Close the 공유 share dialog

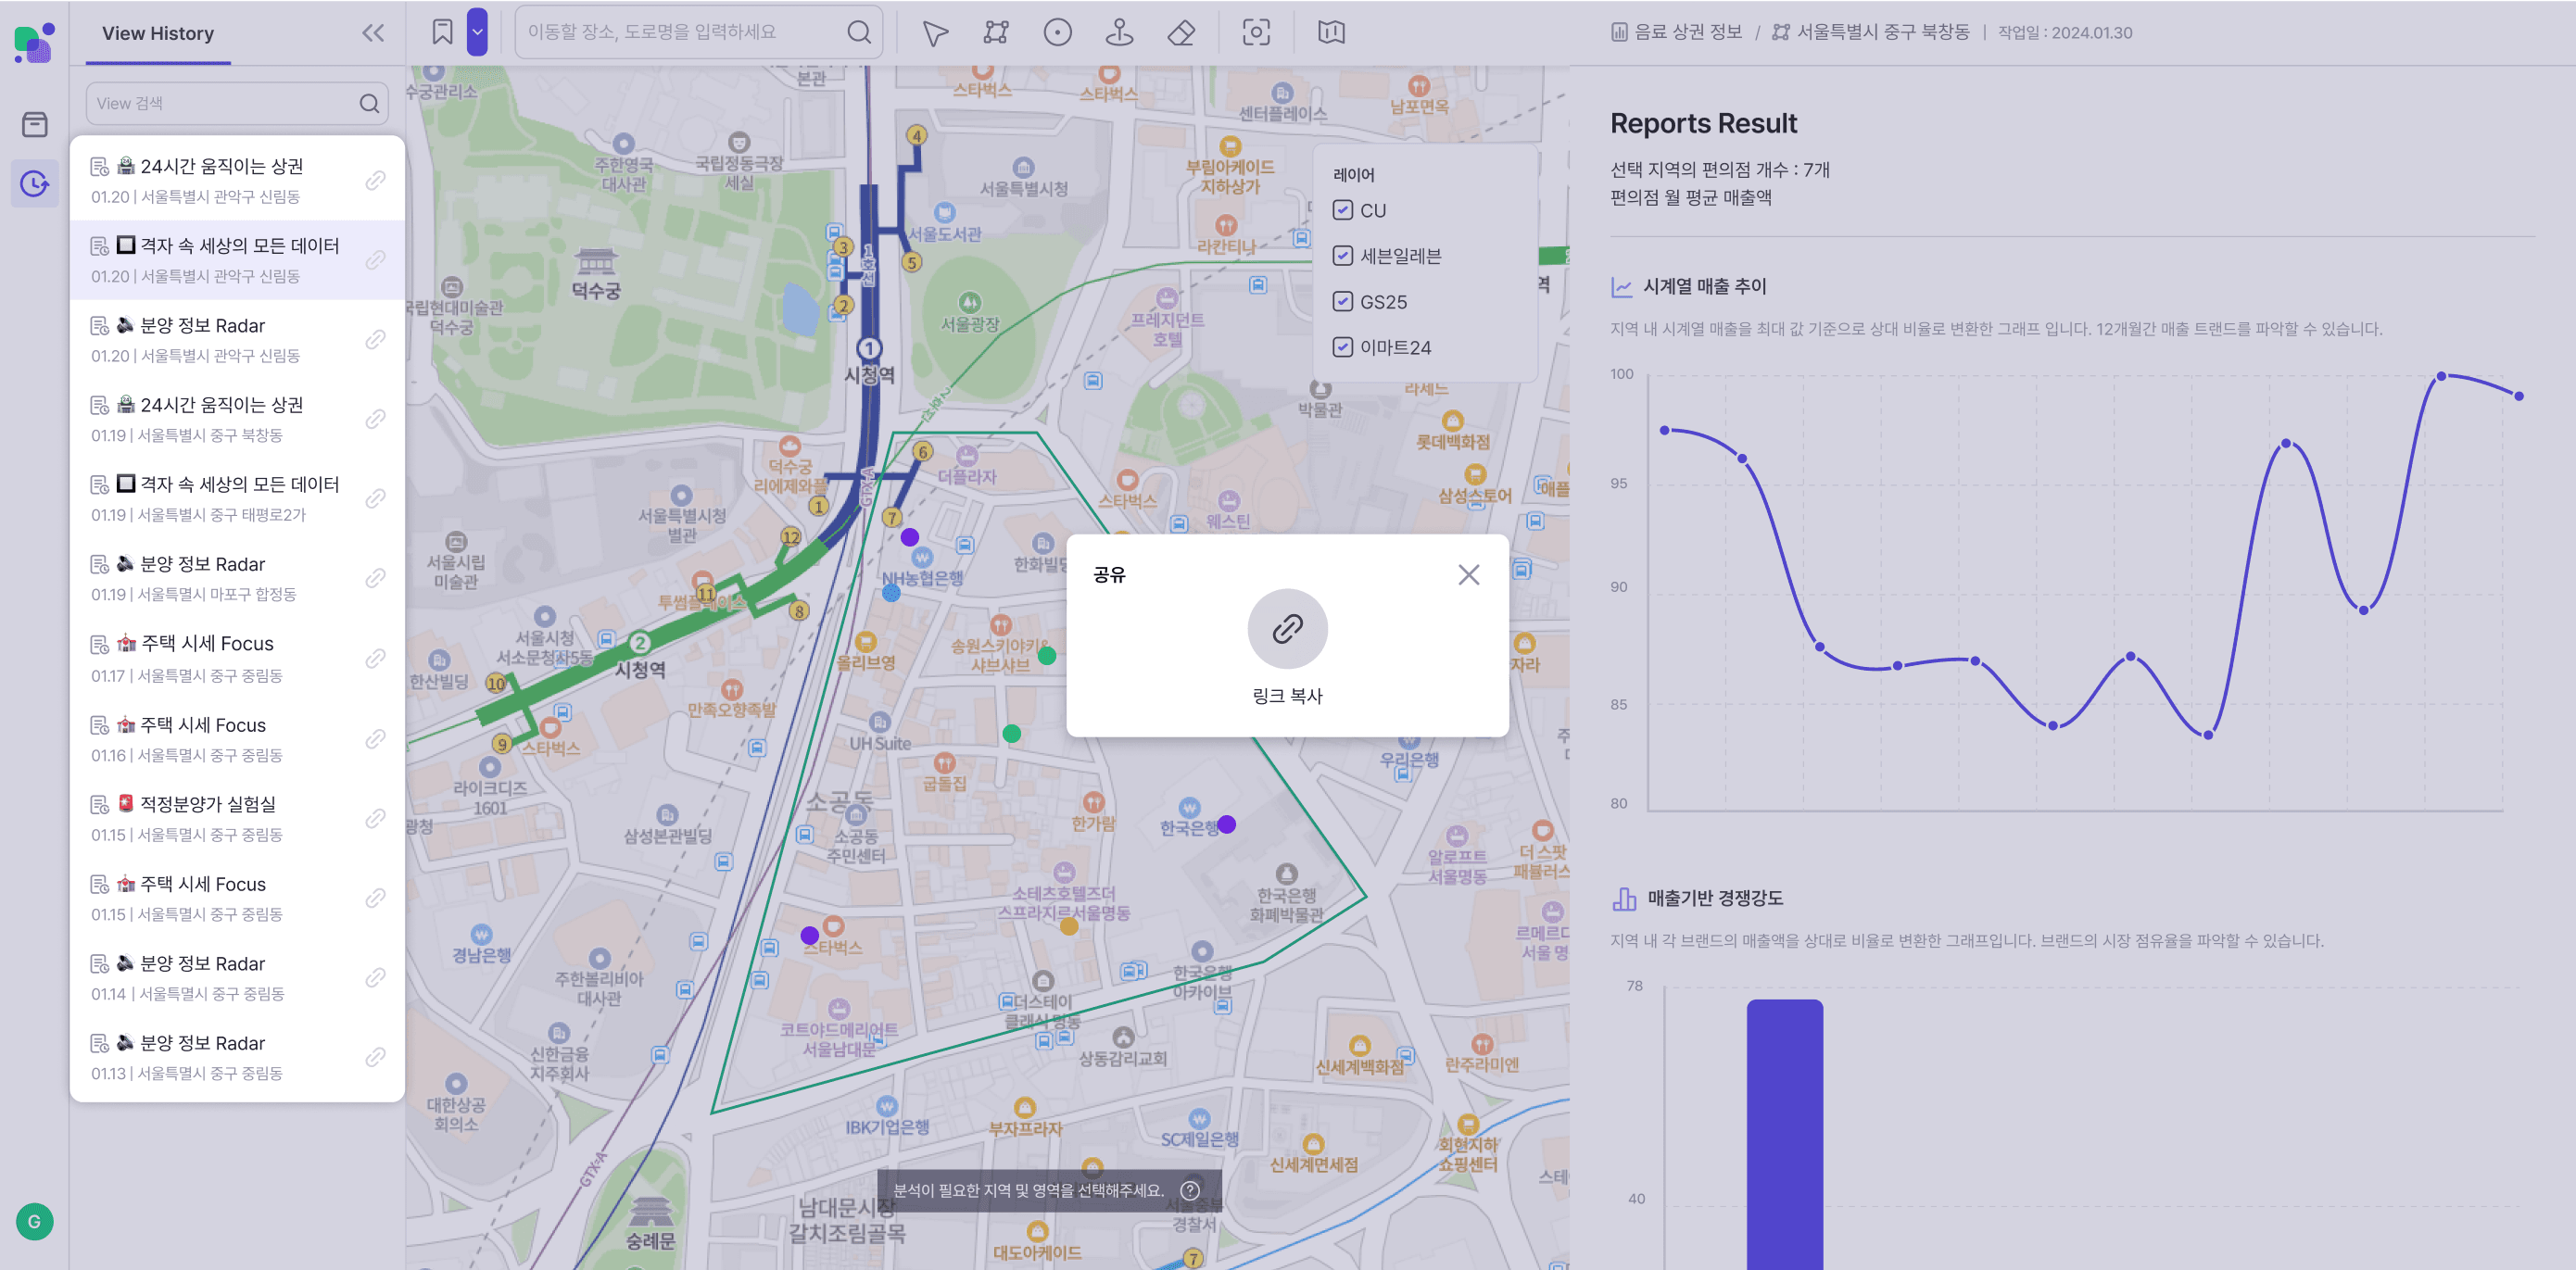click(1468, 574)
